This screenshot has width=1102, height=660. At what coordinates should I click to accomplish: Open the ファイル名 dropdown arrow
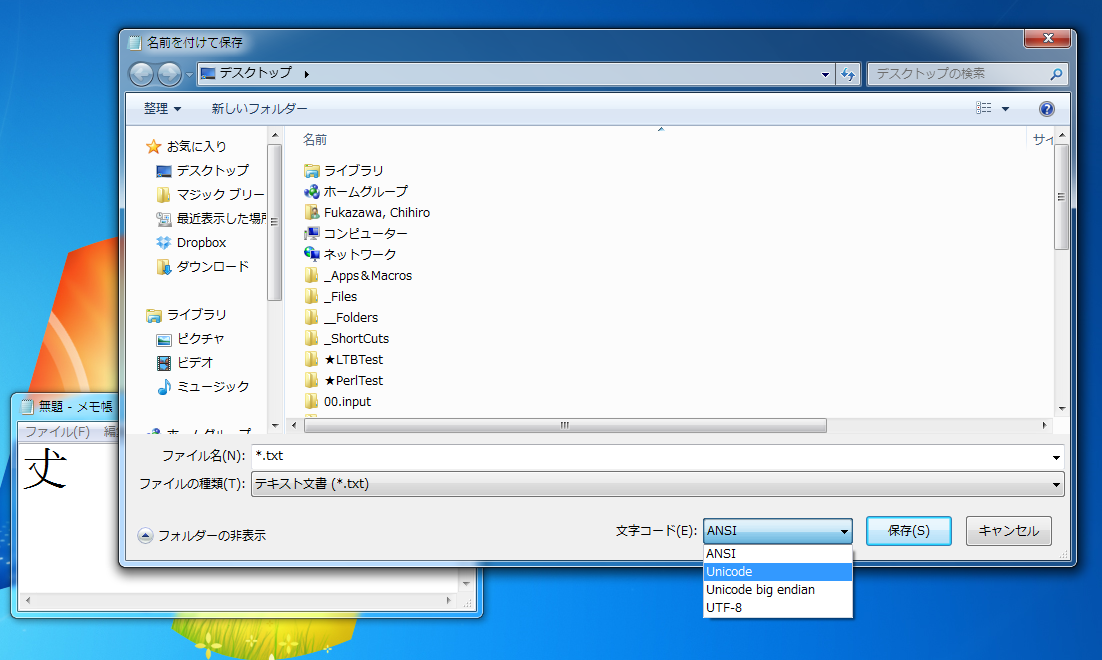pyautogui.click(x=1056, y=457)
